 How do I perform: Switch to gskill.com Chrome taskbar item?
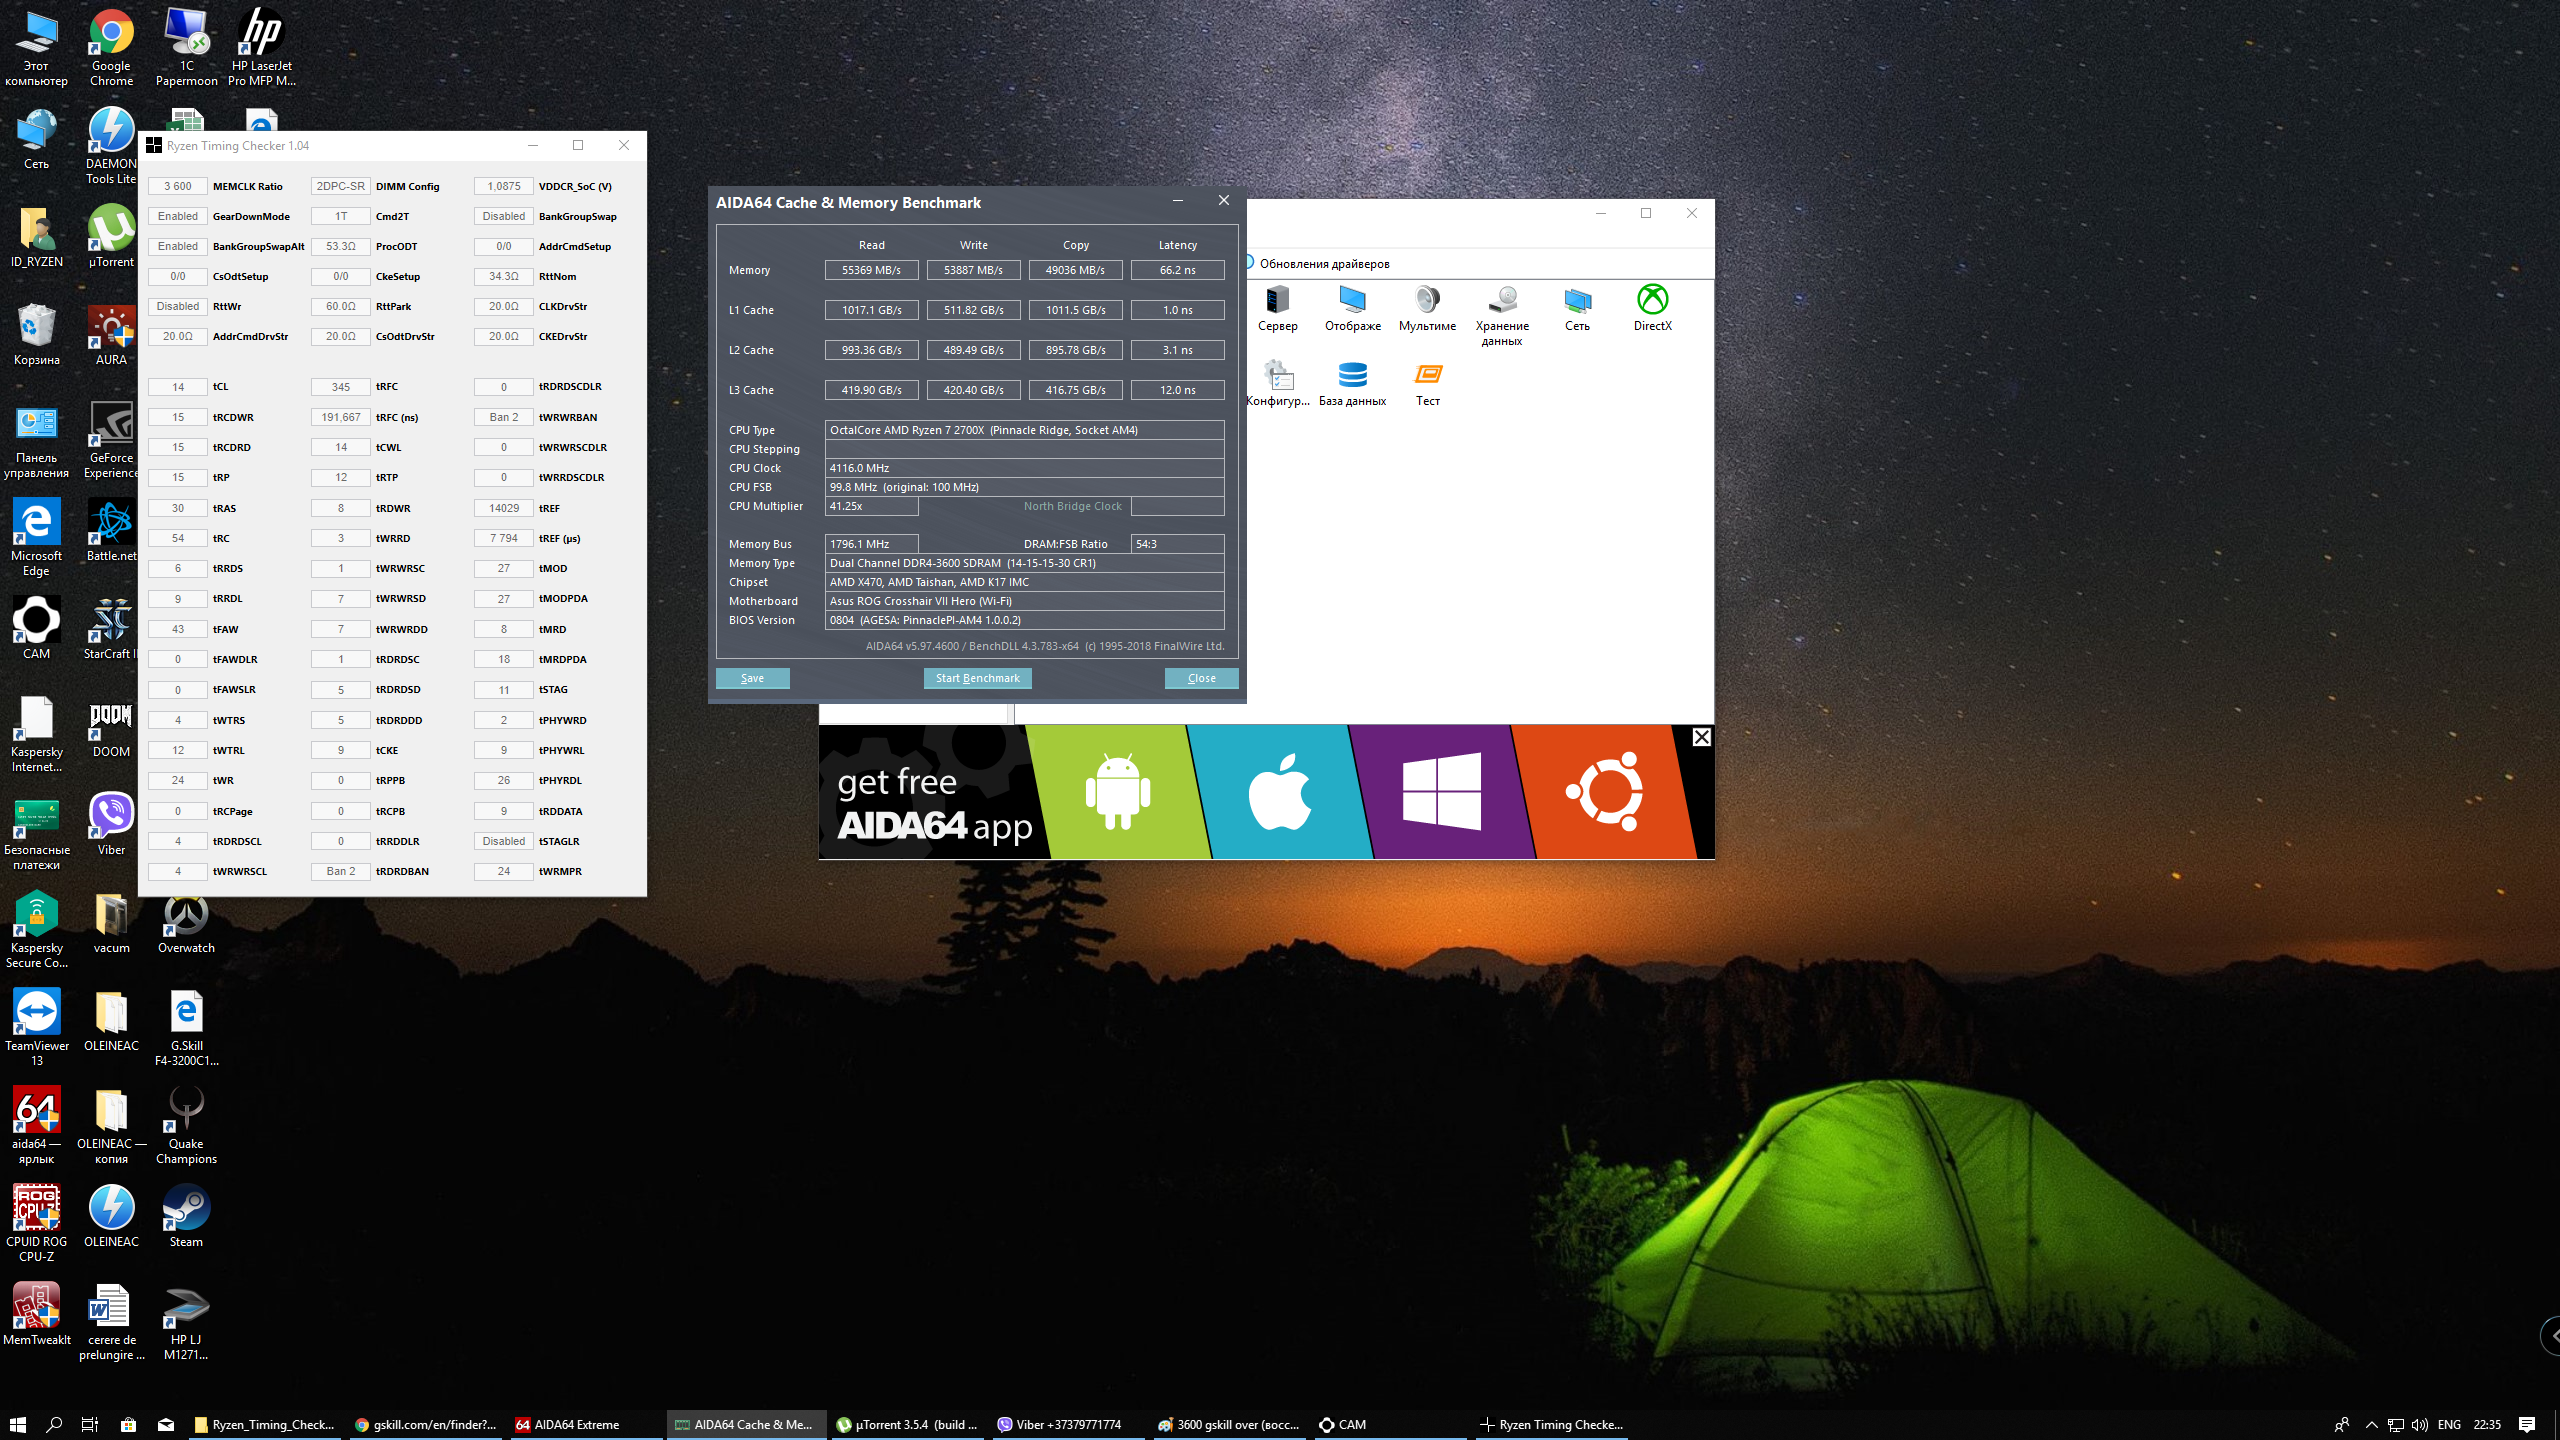[x=426, y=1424]
